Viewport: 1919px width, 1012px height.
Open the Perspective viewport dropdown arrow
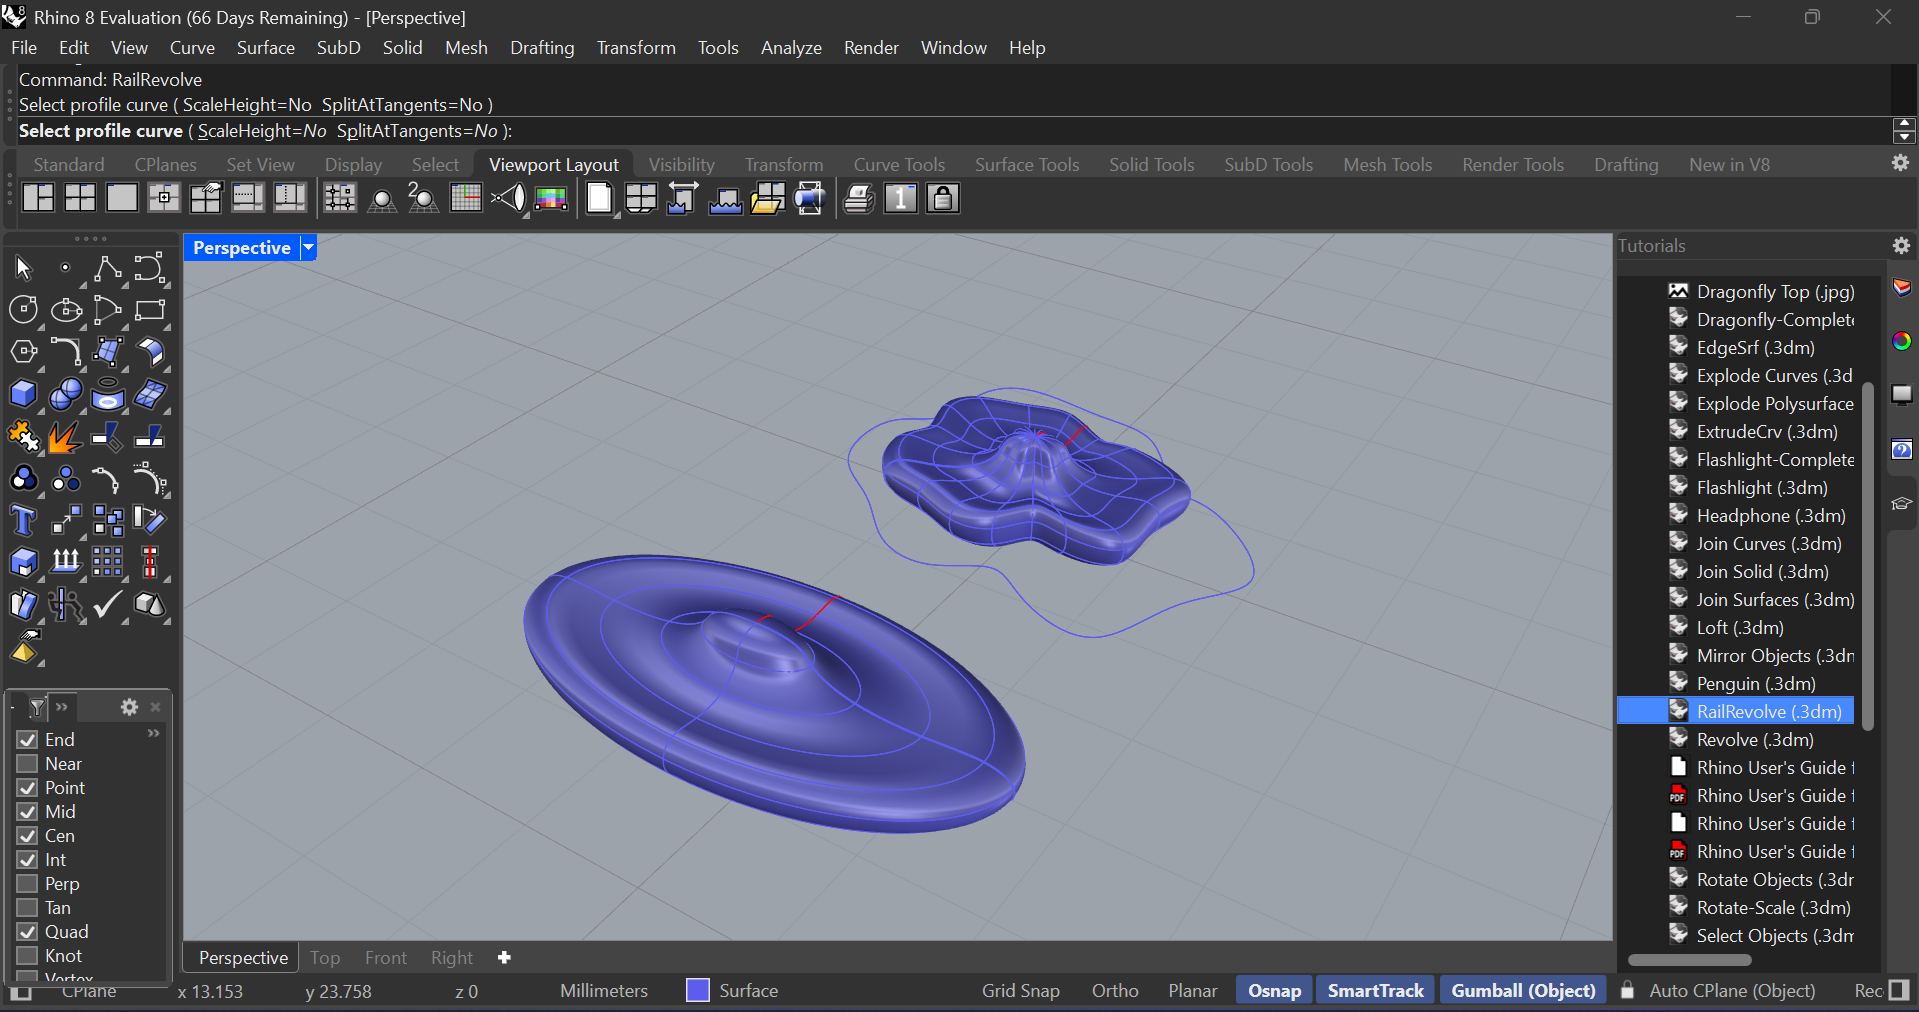[309, 248]
